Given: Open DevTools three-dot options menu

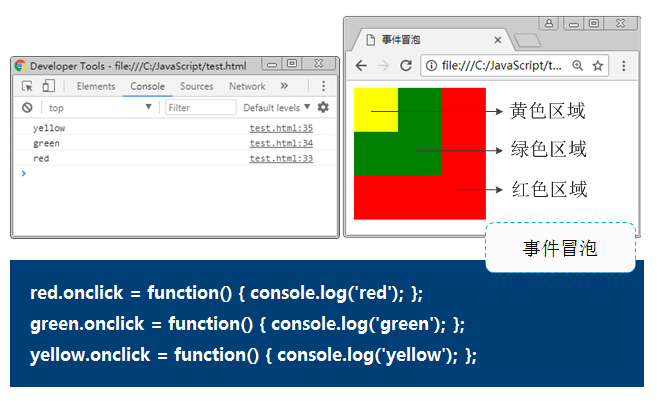Looking at the screenshot, I should tap(324, 86).
